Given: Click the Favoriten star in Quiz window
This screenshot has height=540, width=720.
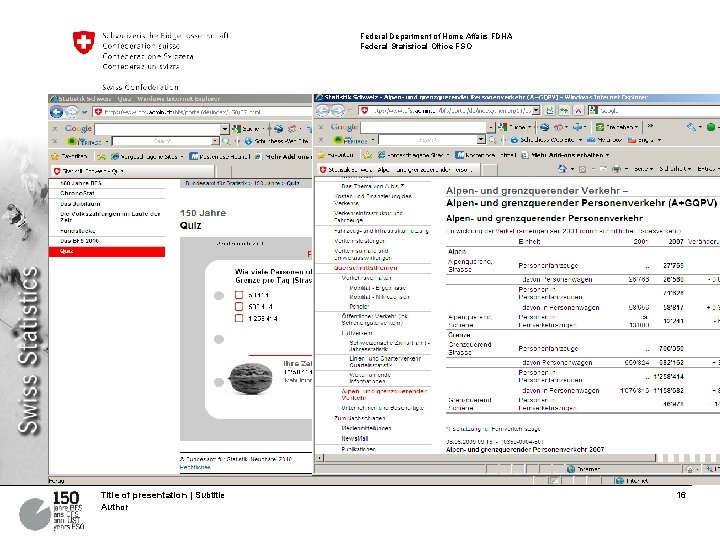Looking at the screenshot, I should pos(55,157).
